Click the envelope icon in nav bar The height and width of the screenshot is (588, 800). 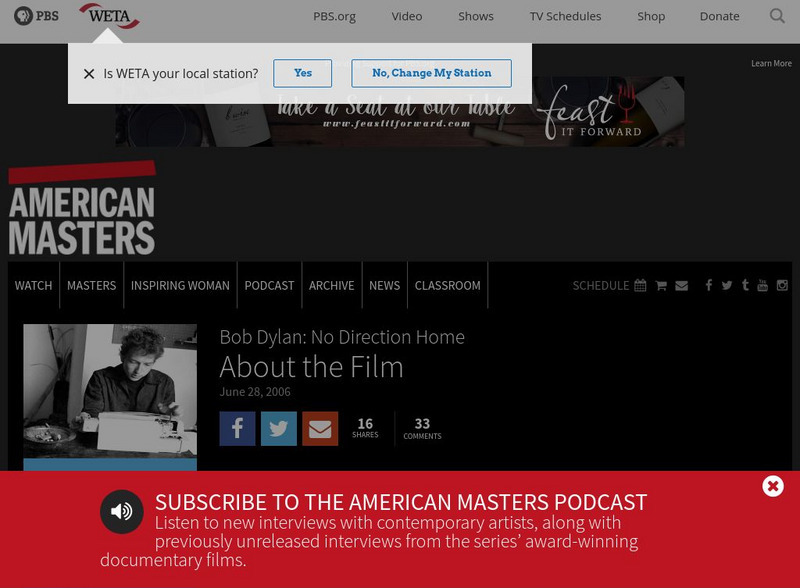tap(682, 286)
